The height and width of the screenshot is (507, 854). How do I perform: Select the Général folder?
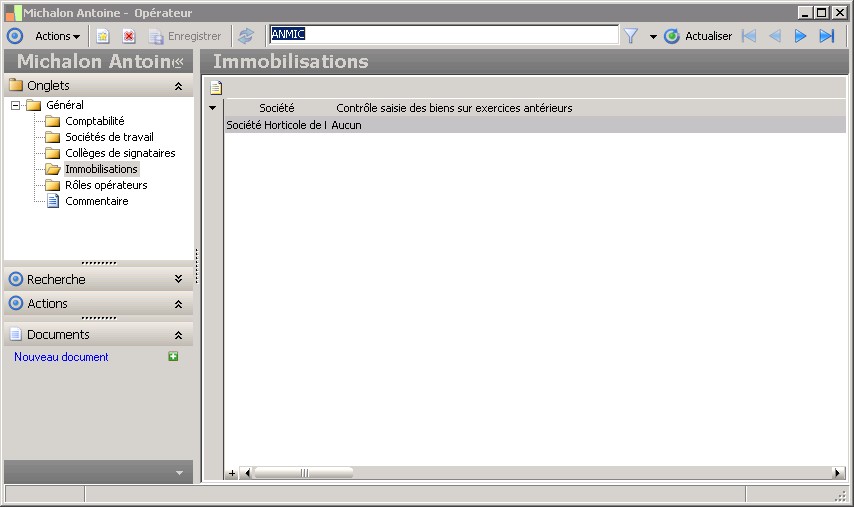pyautogui.click(x=65, y=105)
